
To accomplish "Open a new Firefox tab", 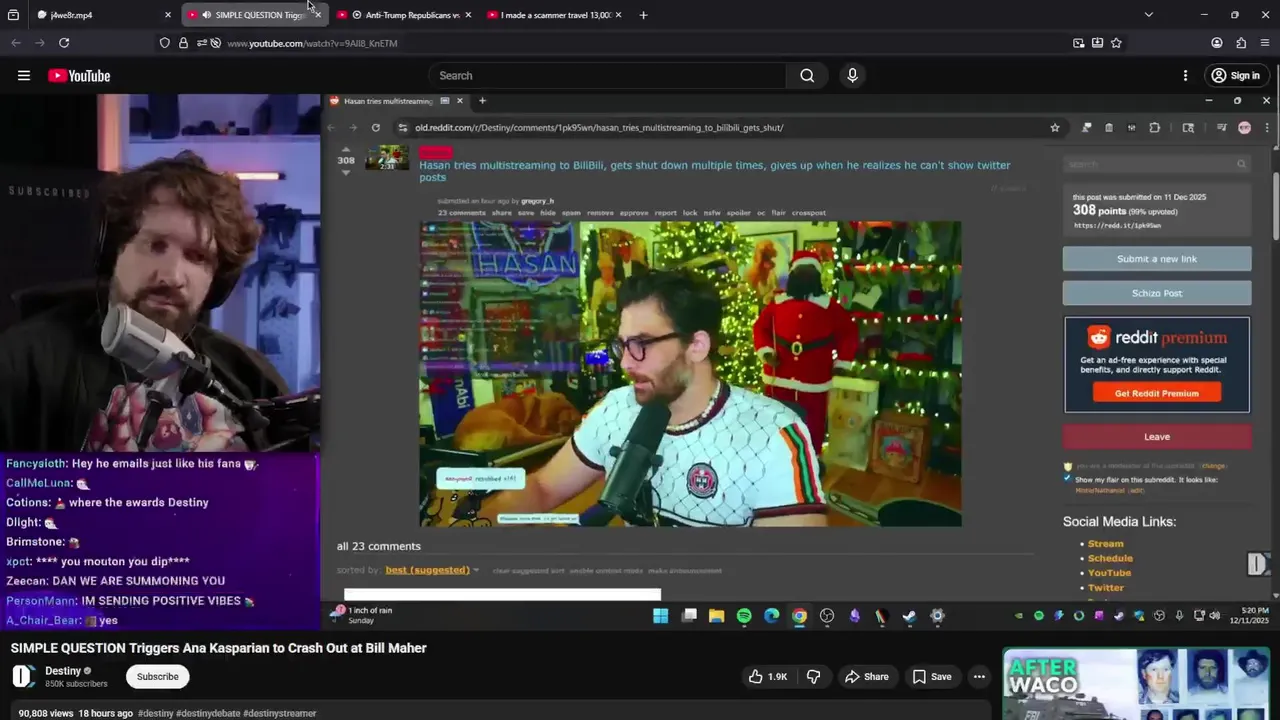I will [643, 15].
